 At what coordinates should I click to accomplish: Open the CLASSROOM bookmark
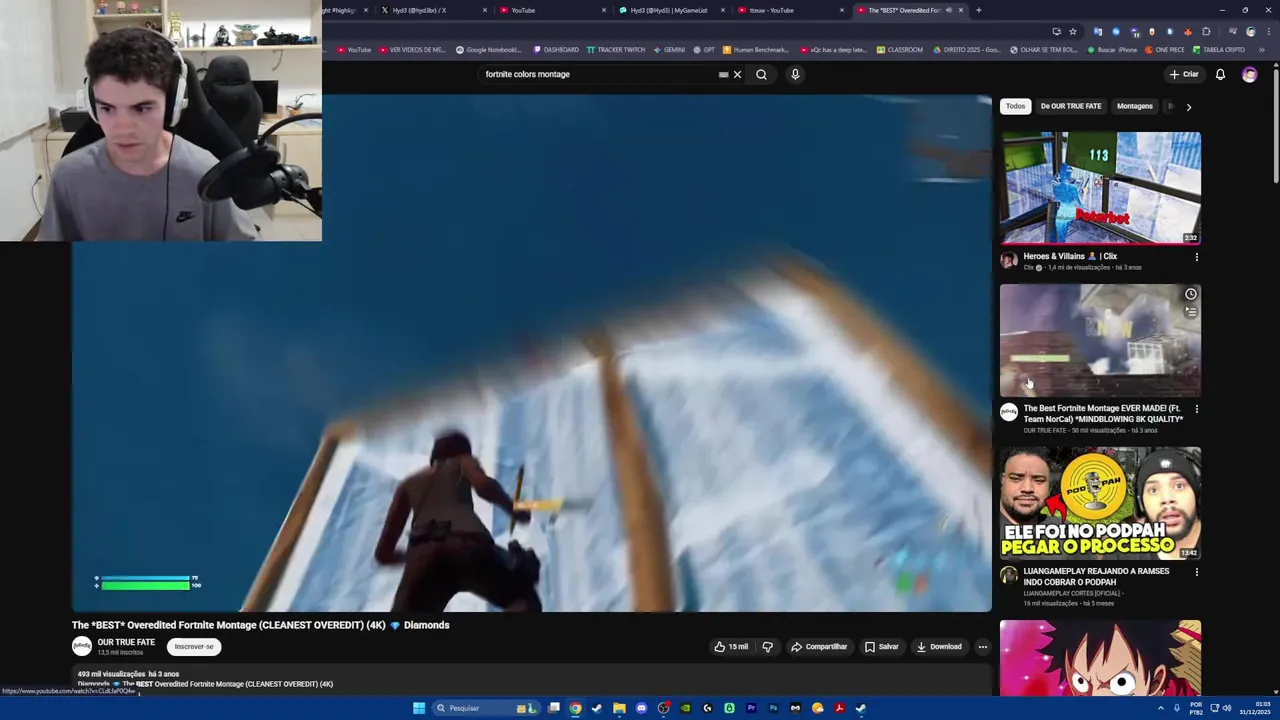pos(899,50)
